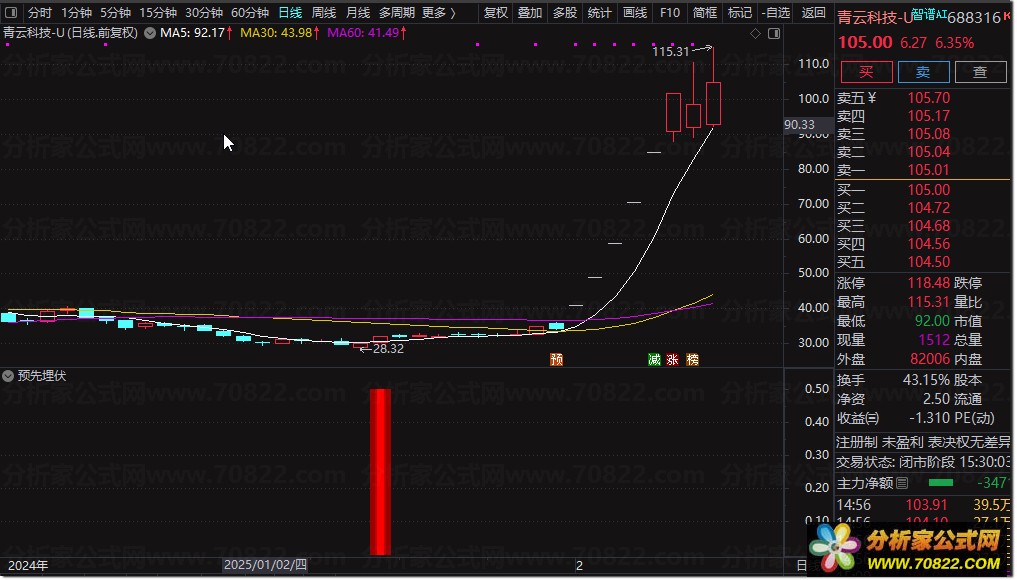Click the 115.31 high price annotation
The height and width of the screenshot is (580, 1017).
pyautogui.click(x=670, y=51)
